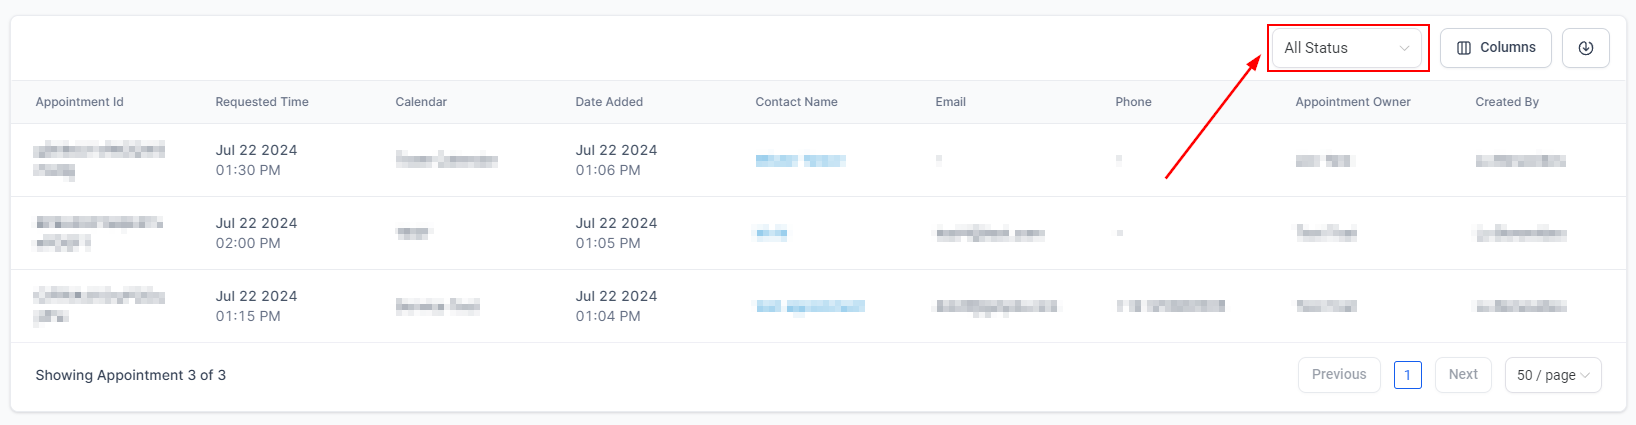1636x425 pixels.
Task: Click the Email column header
Action: [x=950, y=102]
